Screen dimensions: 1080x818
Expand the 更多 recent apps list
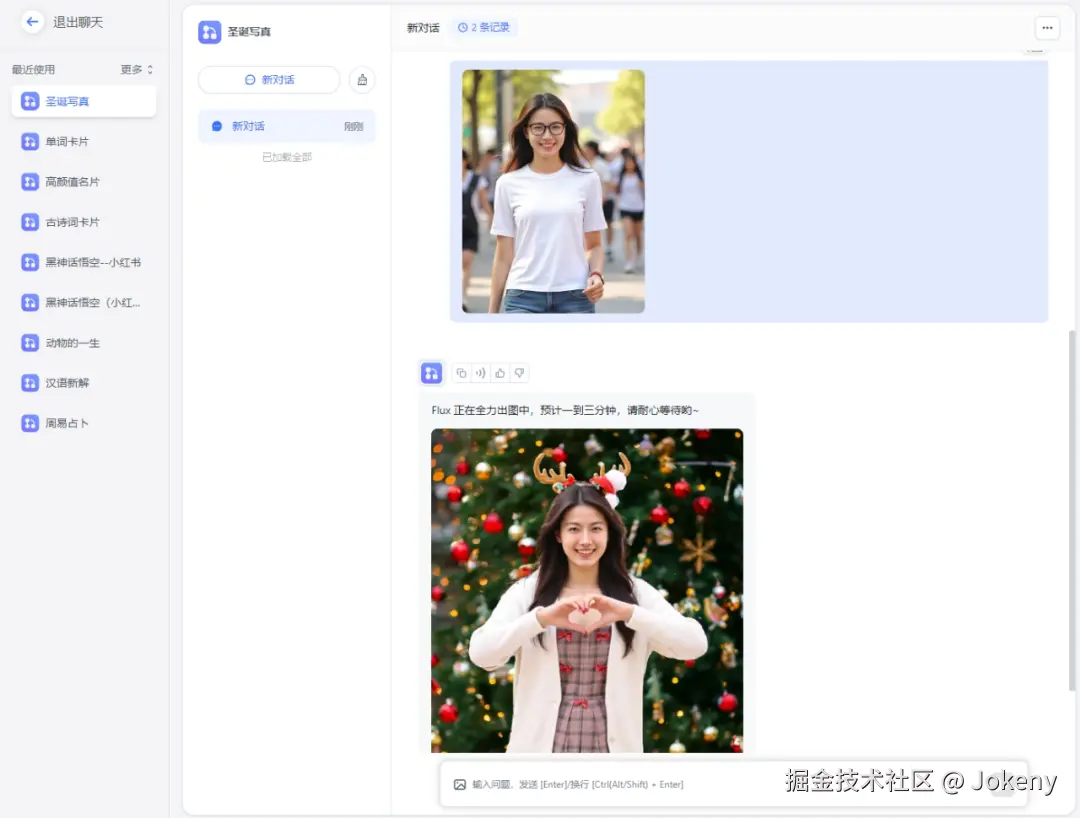137,70
